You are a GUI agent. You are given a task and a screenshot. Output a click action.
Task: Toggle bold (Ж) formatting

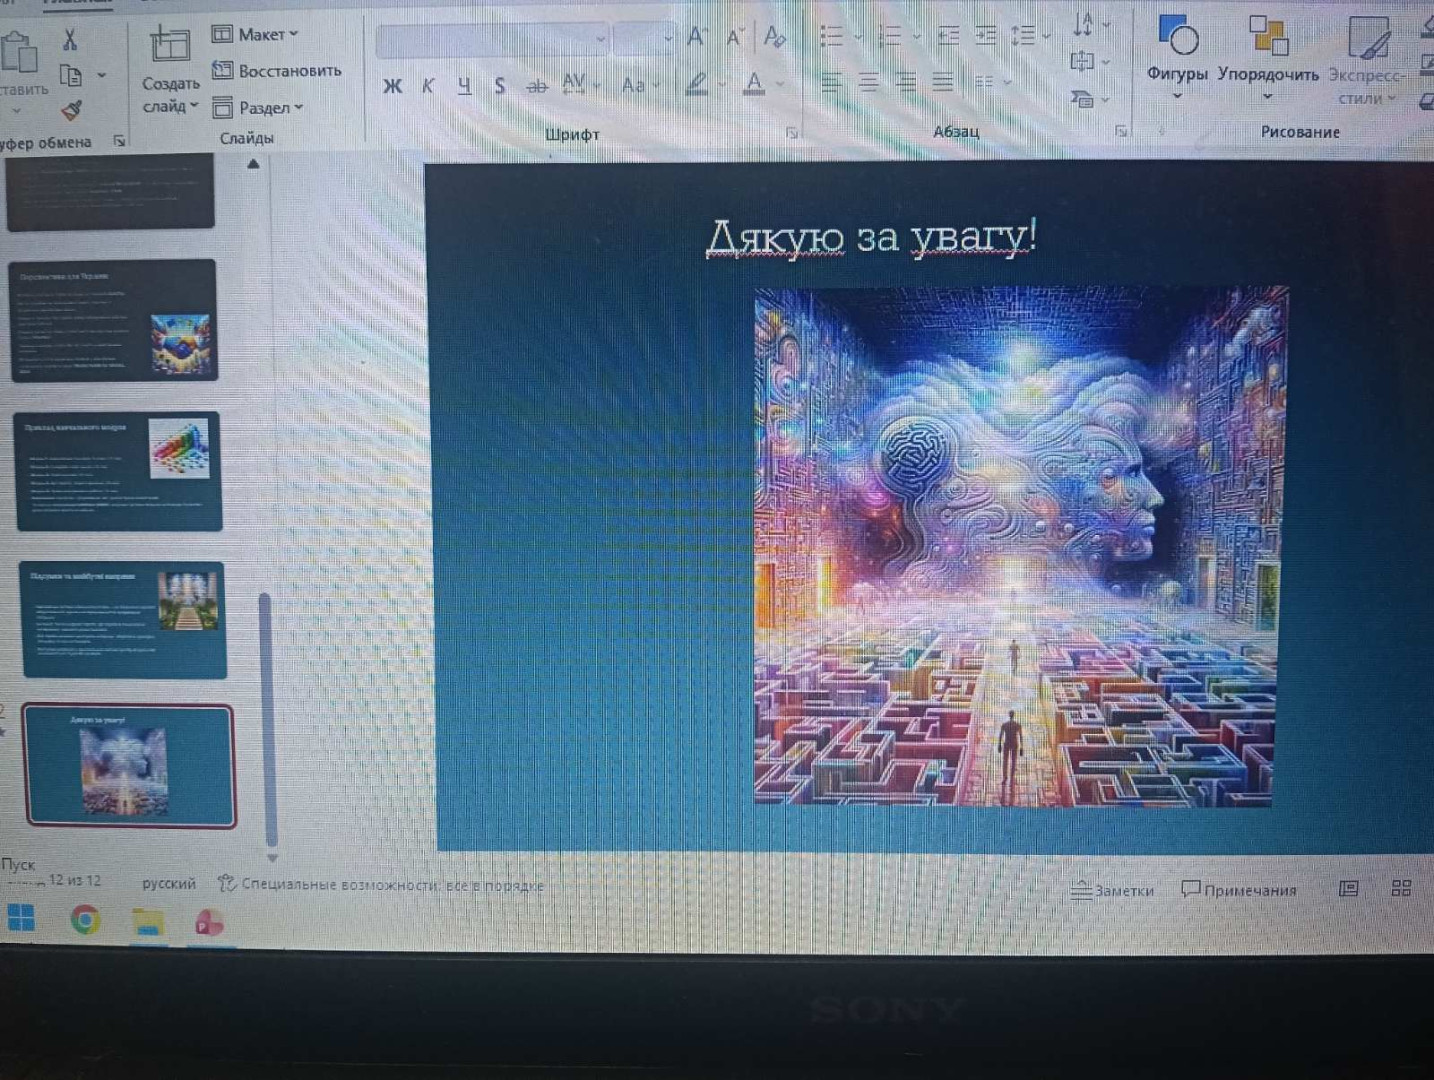coord(392,86)
